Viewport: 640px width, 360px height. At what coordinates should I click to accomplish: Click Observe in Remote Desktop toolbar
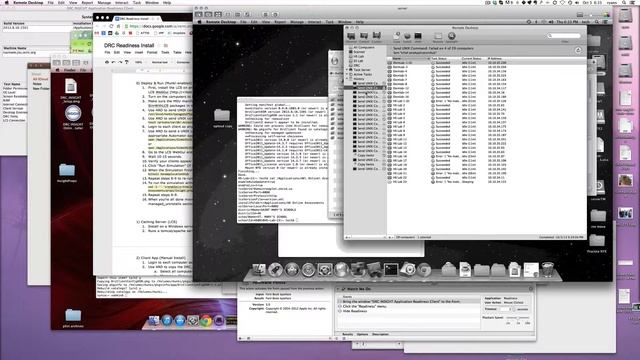click(351, 37)
